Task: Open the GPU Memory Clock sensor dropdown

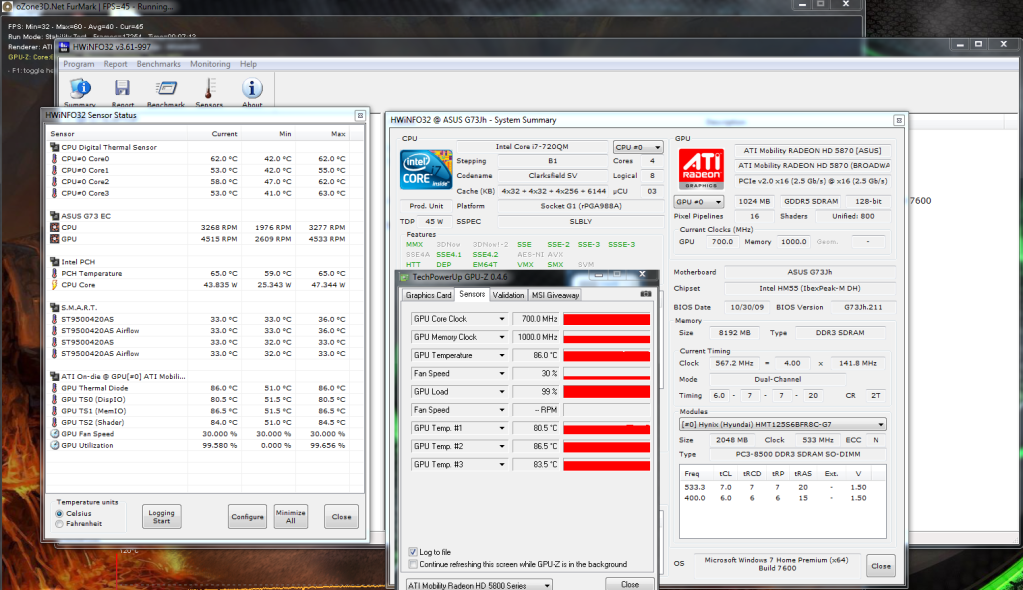Action: pyautogui.click(x=502, y=337)
